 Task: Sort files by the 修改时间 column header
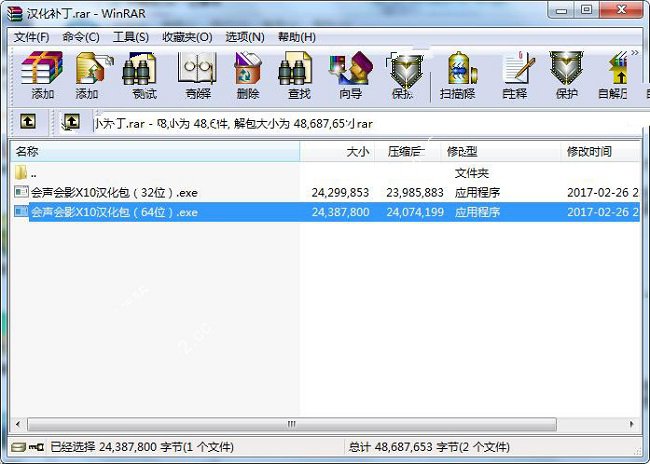[600, 151]
